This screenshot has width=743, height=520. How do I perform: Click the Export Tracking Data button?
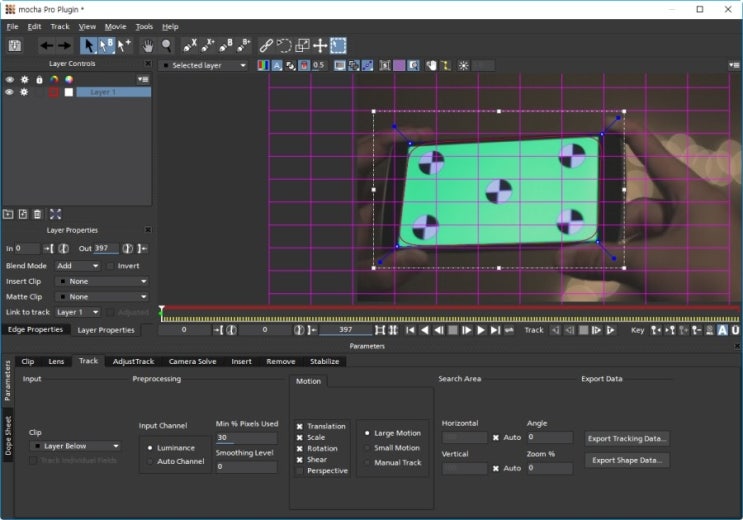627,439
